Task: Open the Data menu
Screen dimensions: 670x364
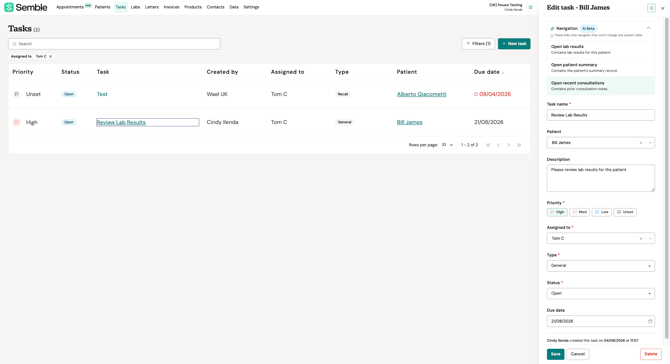Action: coord(234,7)
